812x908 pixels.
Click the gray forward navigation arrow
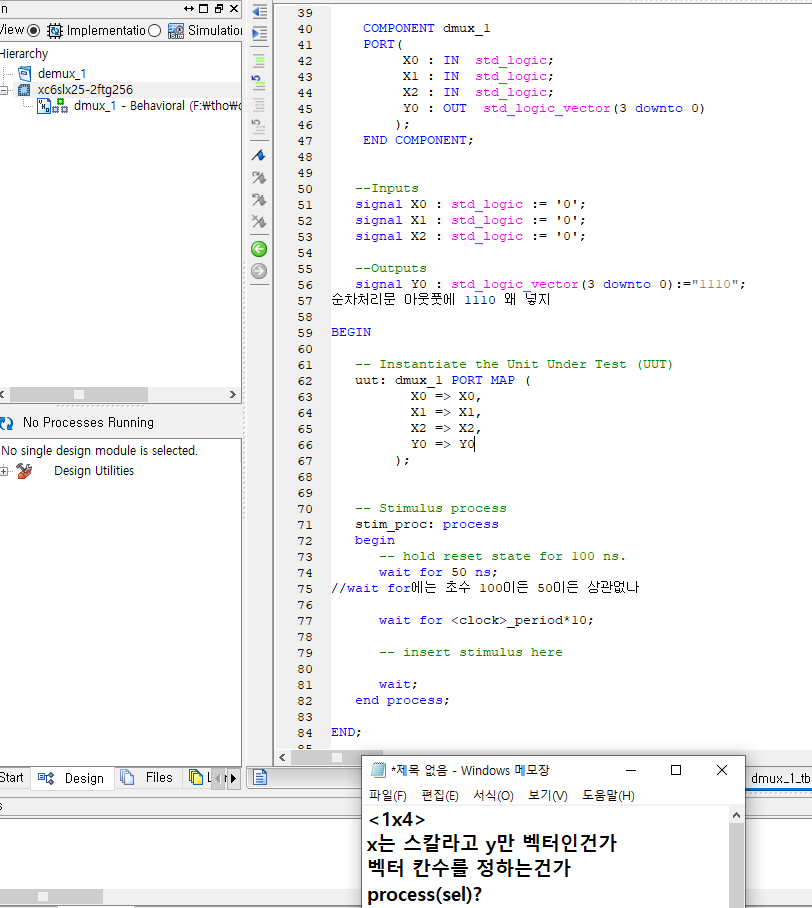click(259, 271)
